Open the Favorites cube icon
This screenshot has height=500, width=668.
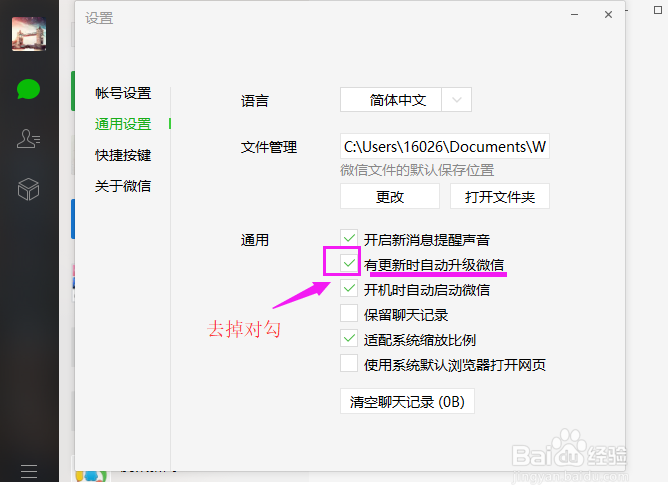(x=29, y=189)
